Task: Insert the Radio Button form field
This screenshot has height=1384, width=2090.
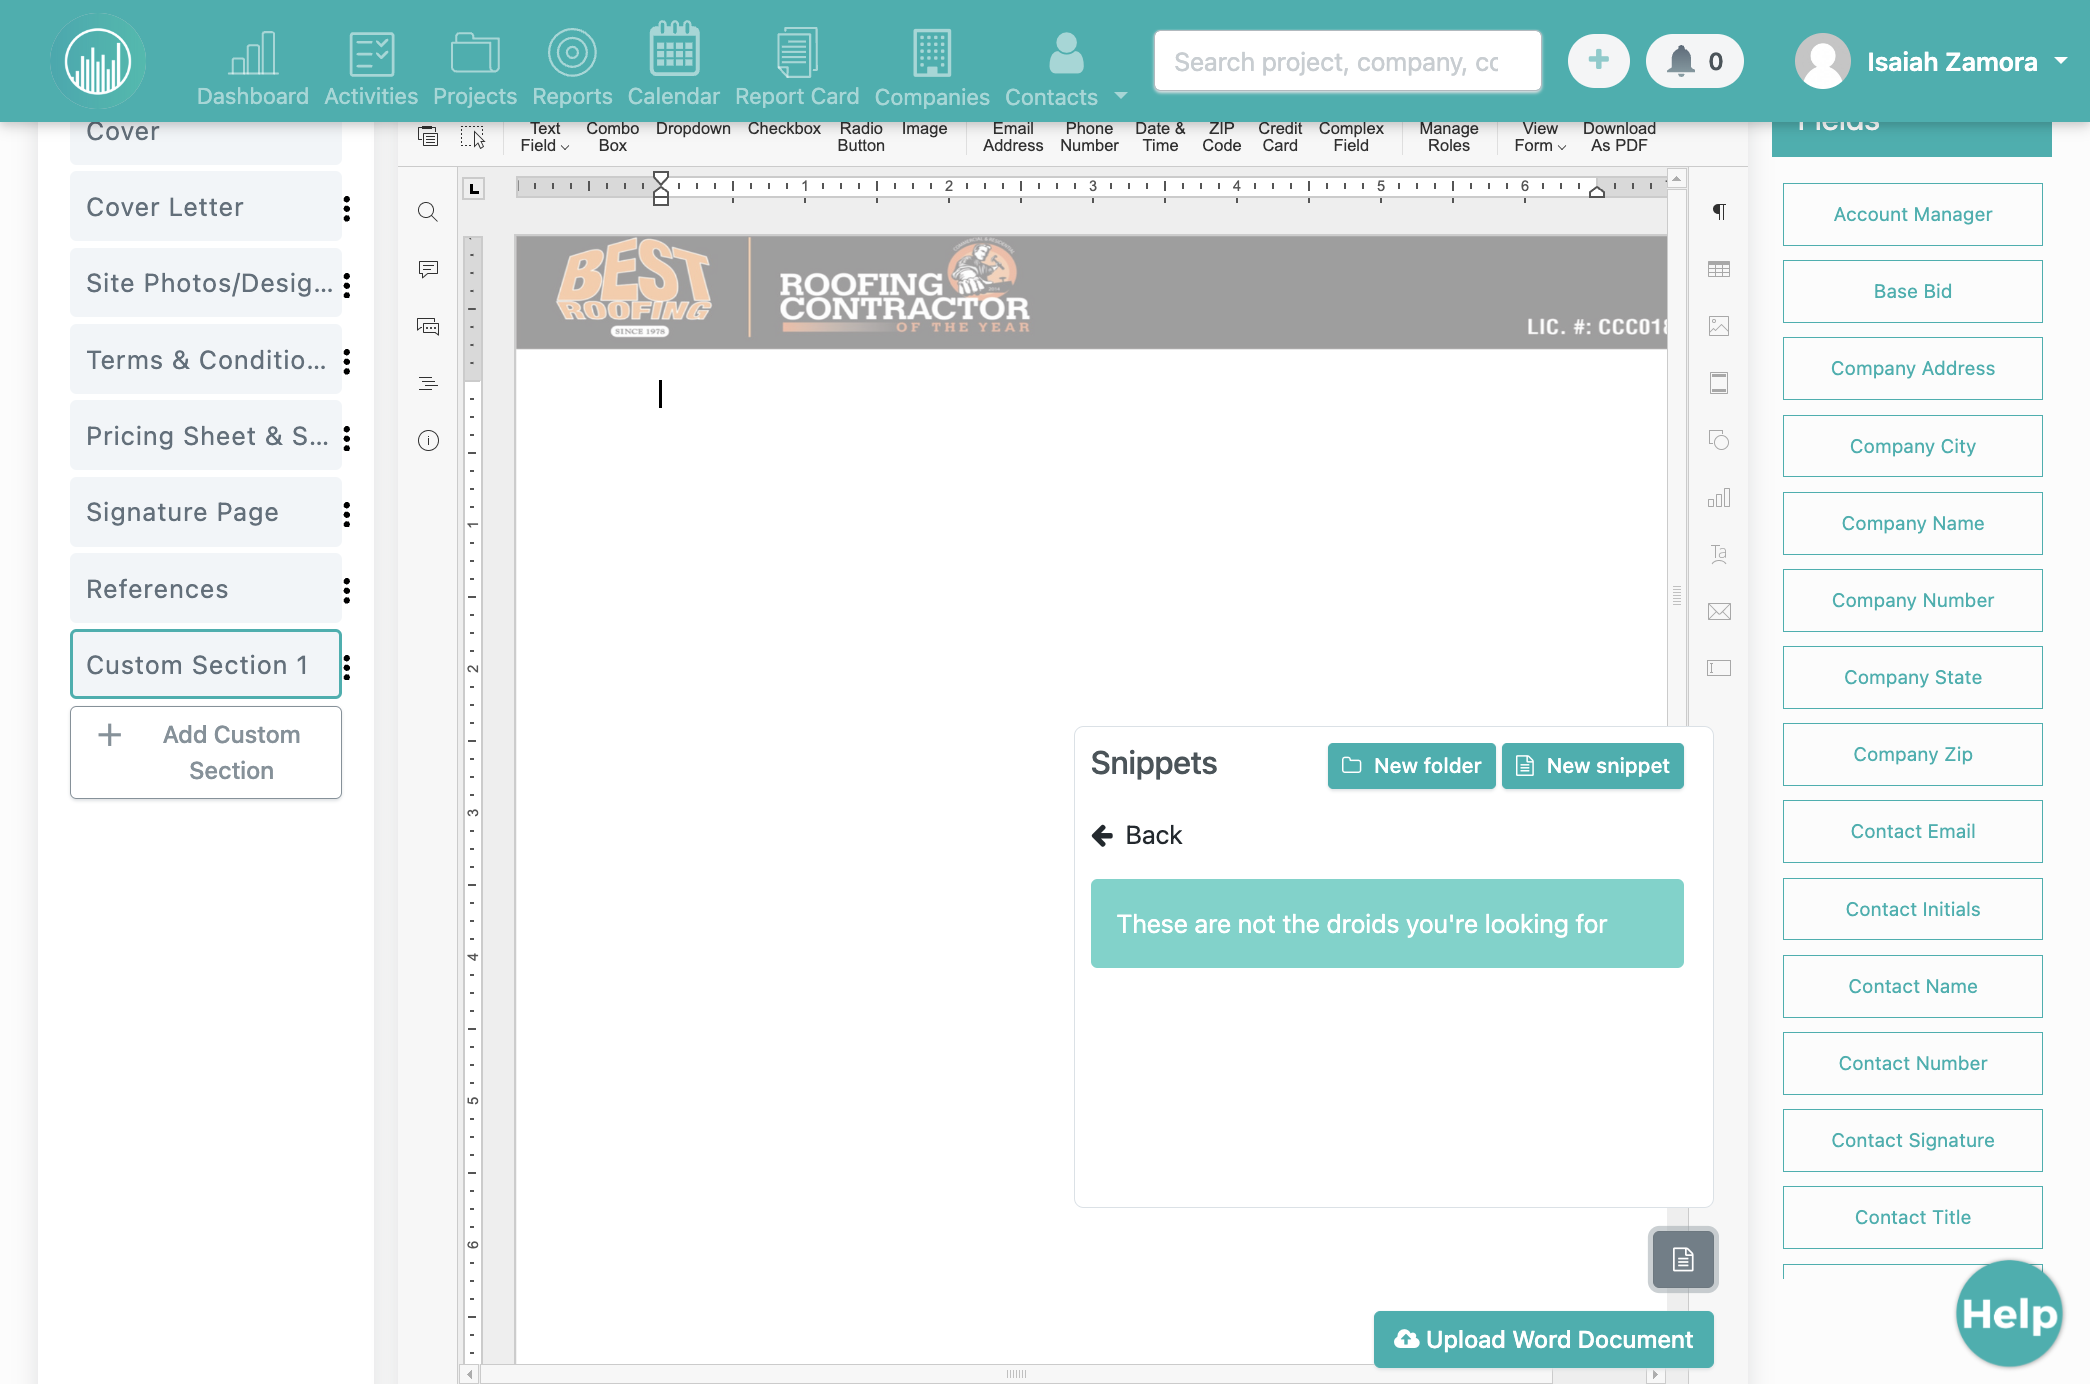Action: pos(860,137)
